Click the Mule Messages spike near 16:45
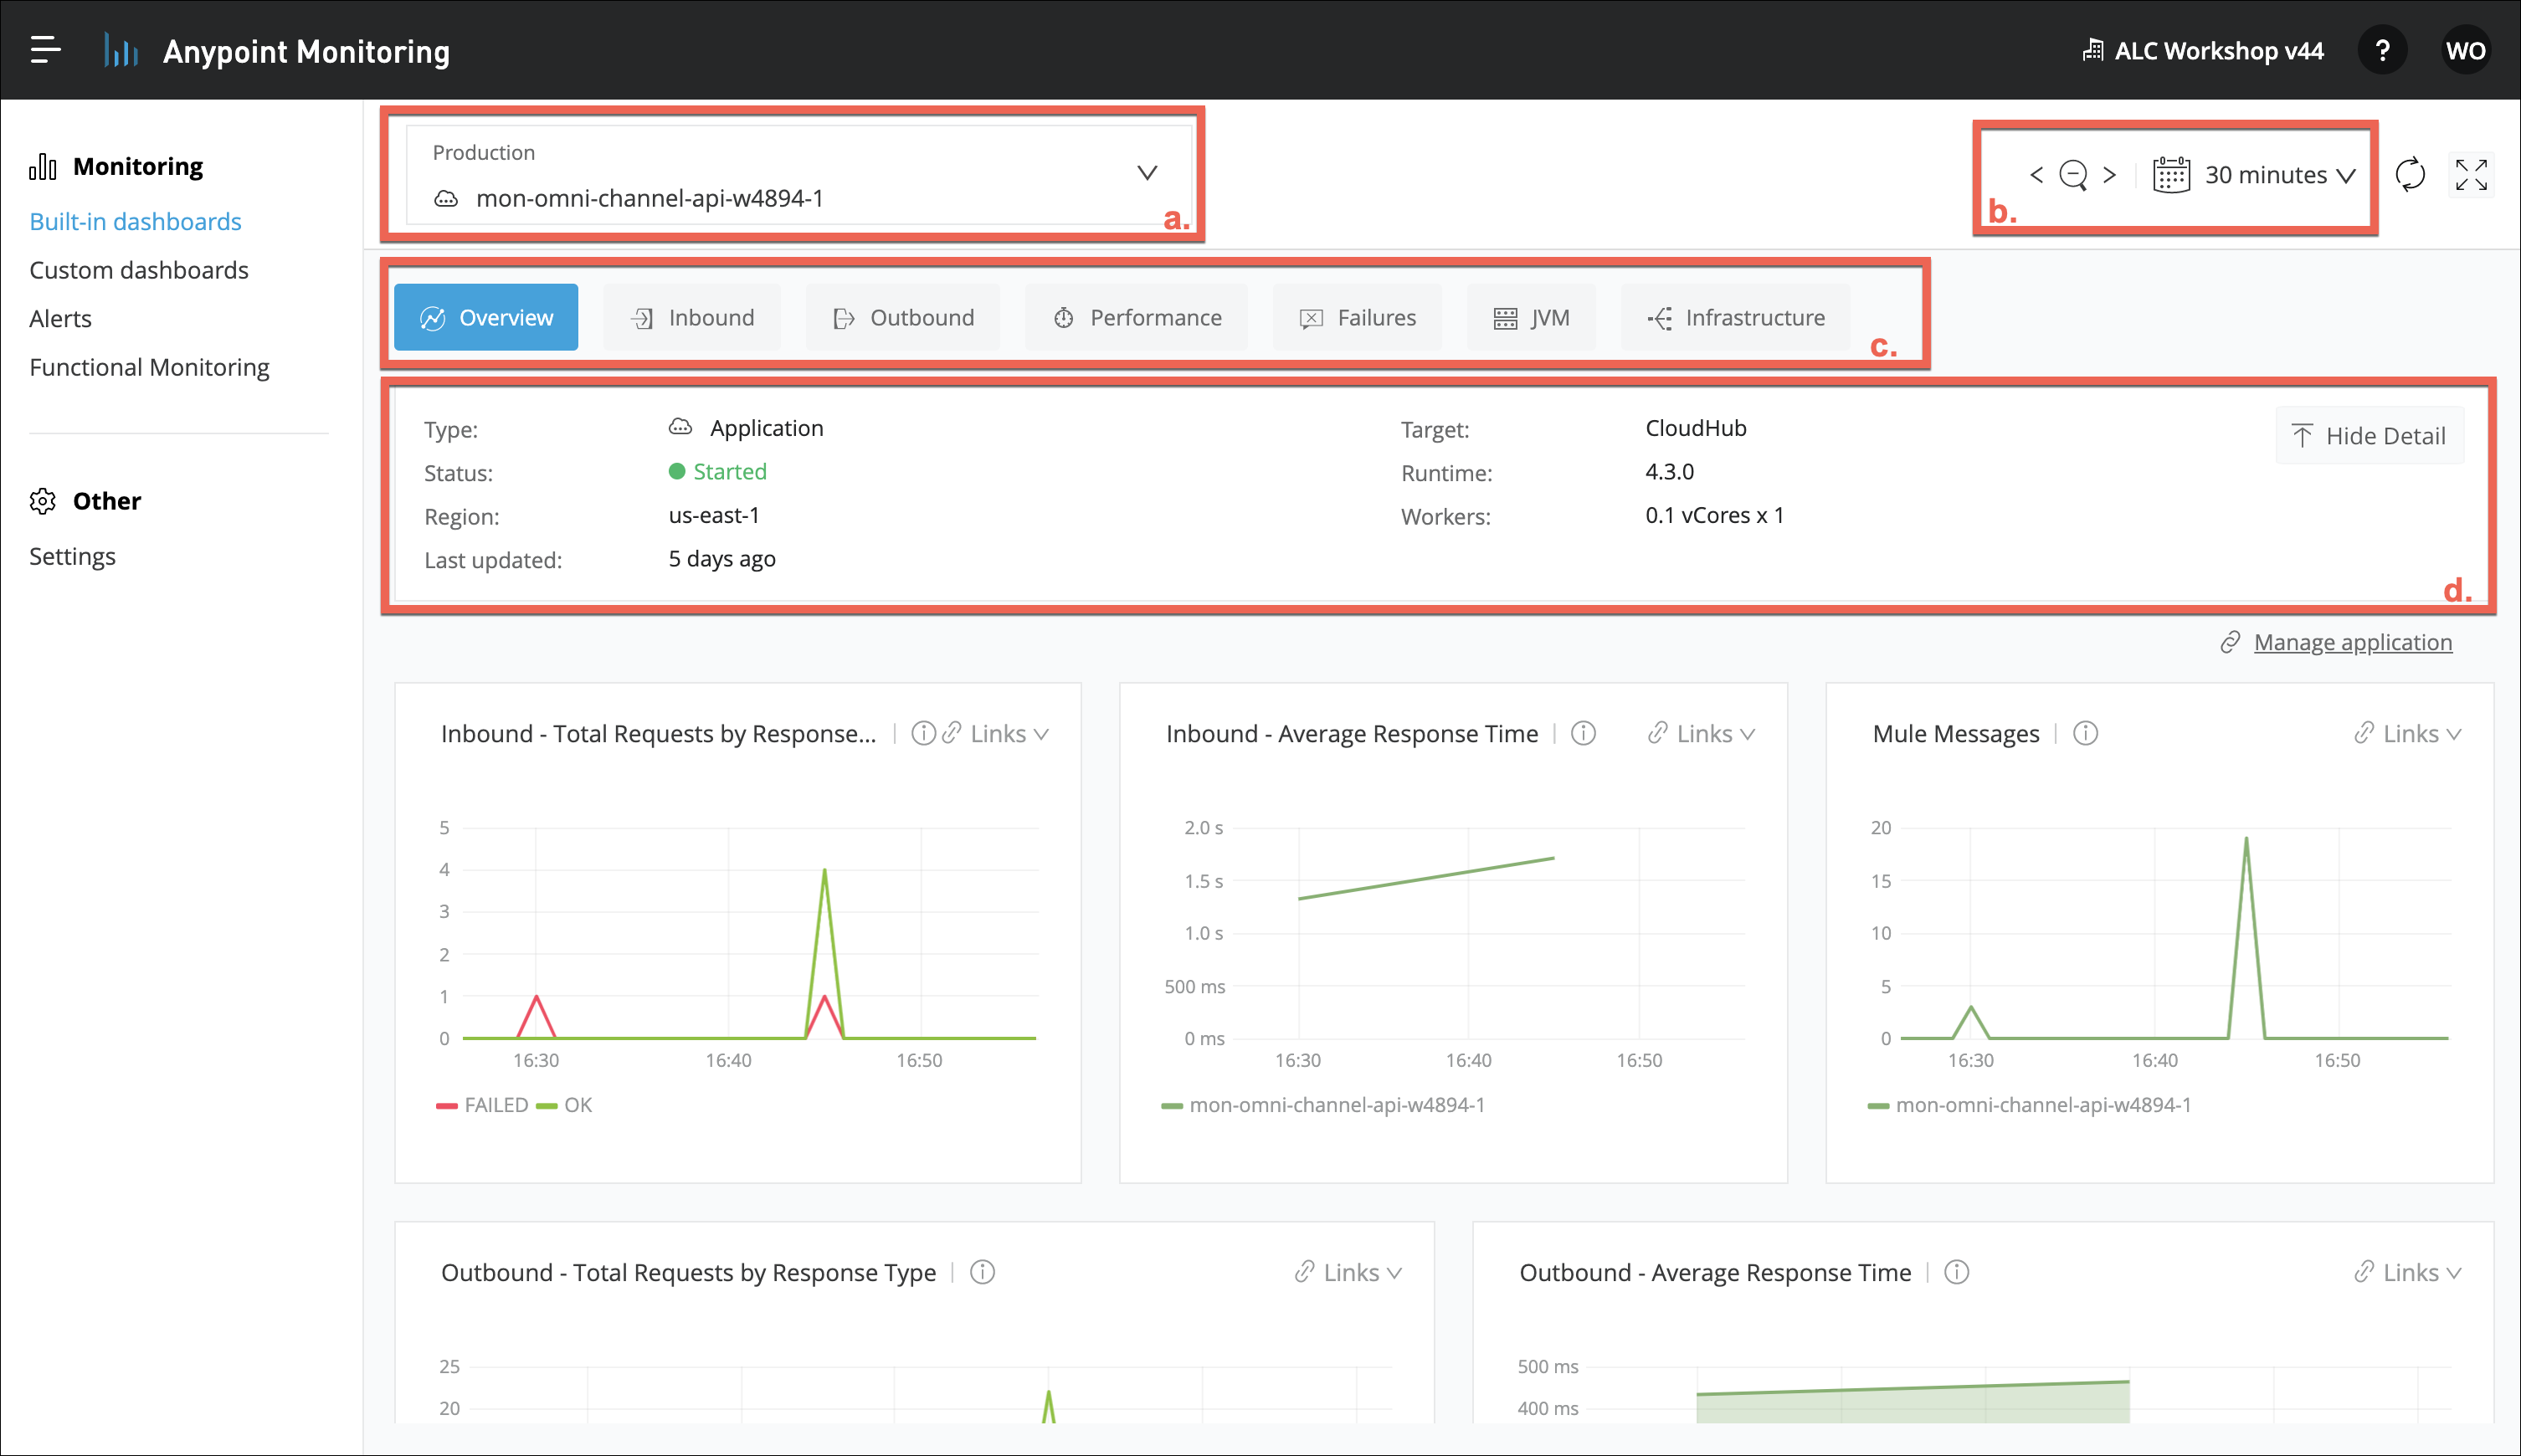2521x1456 pixels. [2246, 839]
